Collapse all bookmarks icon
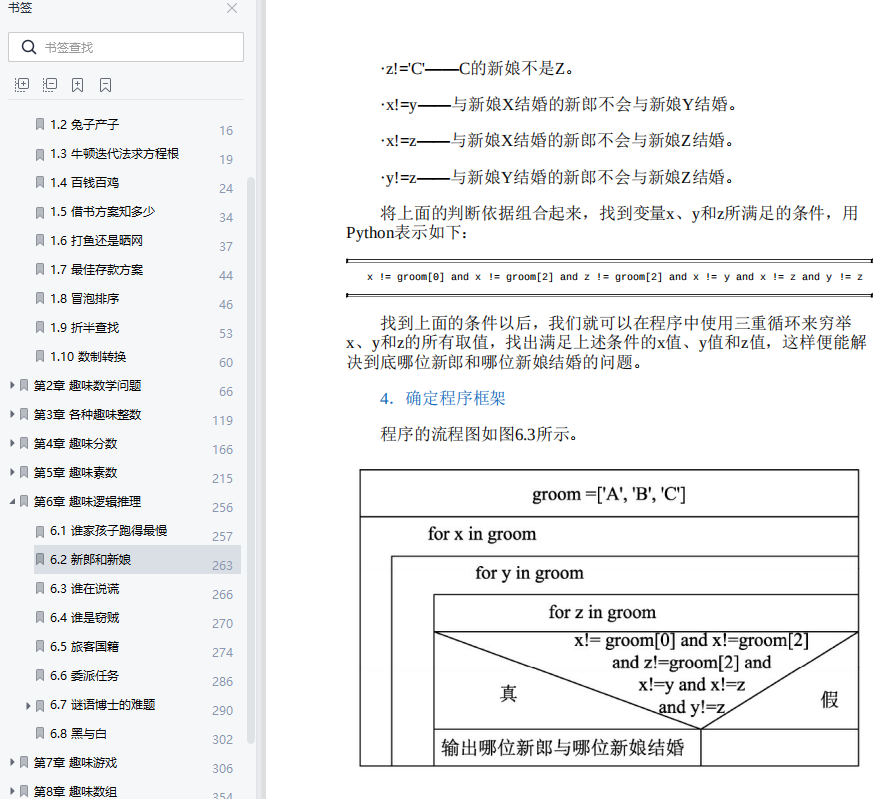Screen dimensions: 892x799 coord(50,85)
